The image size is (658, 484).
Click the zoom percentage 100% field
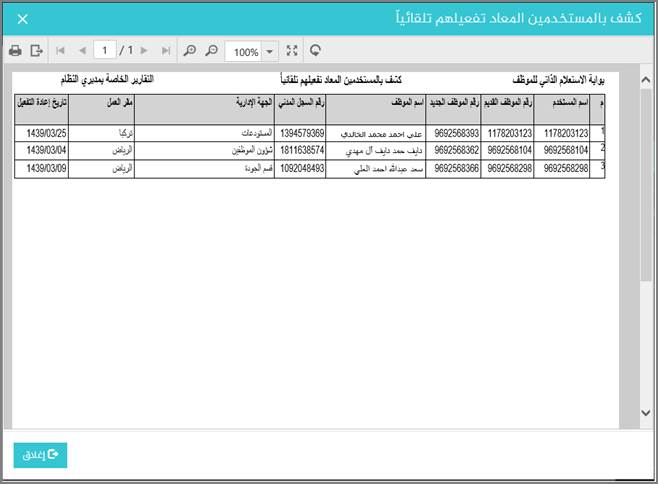pos(243,52)
